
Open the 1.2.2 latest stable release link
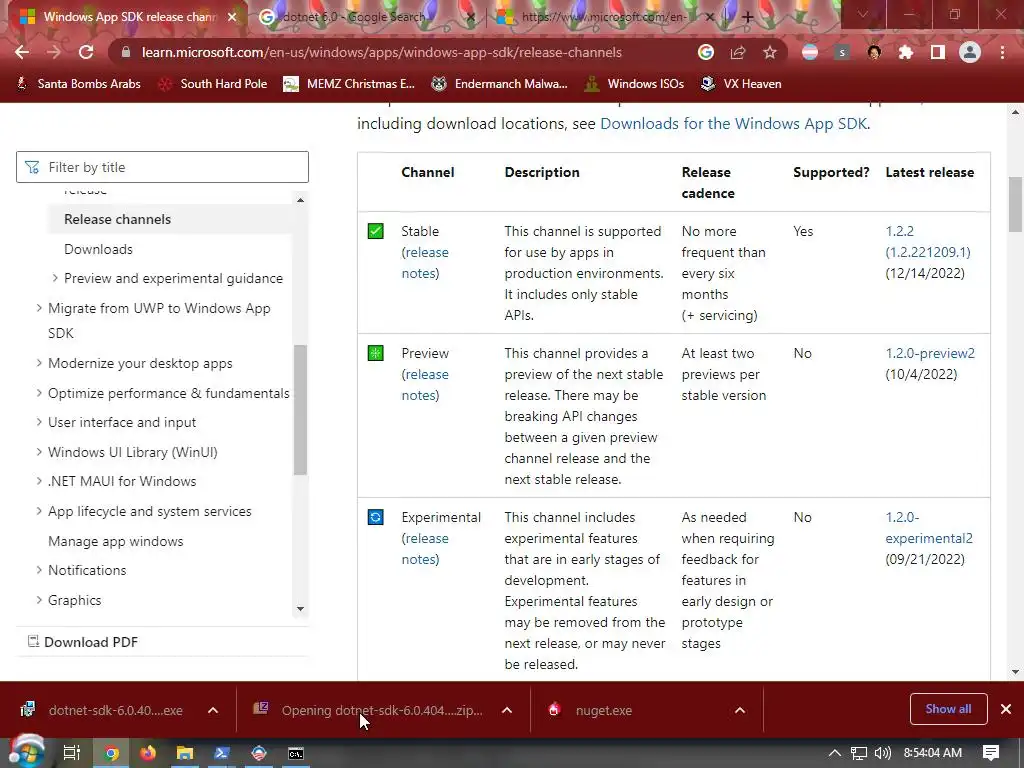click(927, 242)
